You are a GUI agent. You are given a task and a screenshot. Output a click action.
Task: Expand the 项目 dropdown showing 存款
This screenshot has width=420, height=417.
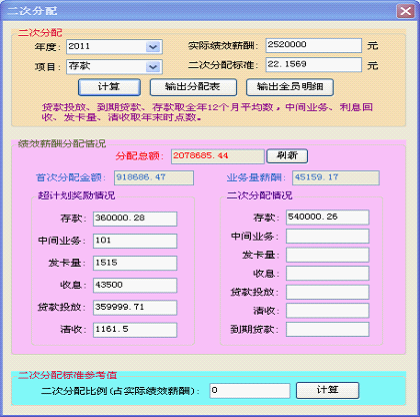[153, 67]
